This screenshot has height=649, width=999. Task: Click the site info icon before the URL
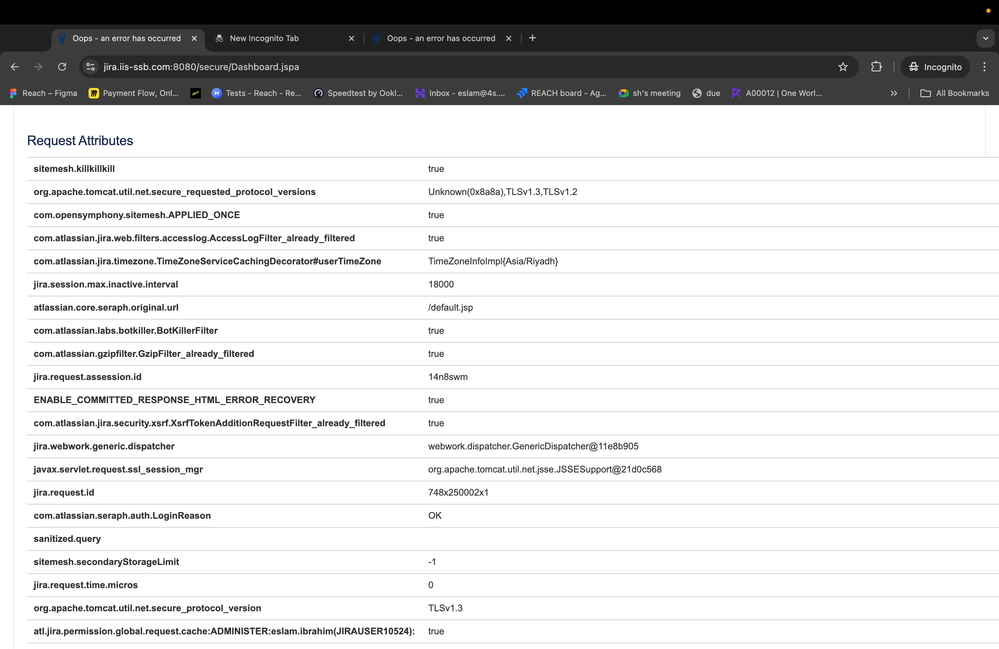pyautogui.click(x=90, y=67)
